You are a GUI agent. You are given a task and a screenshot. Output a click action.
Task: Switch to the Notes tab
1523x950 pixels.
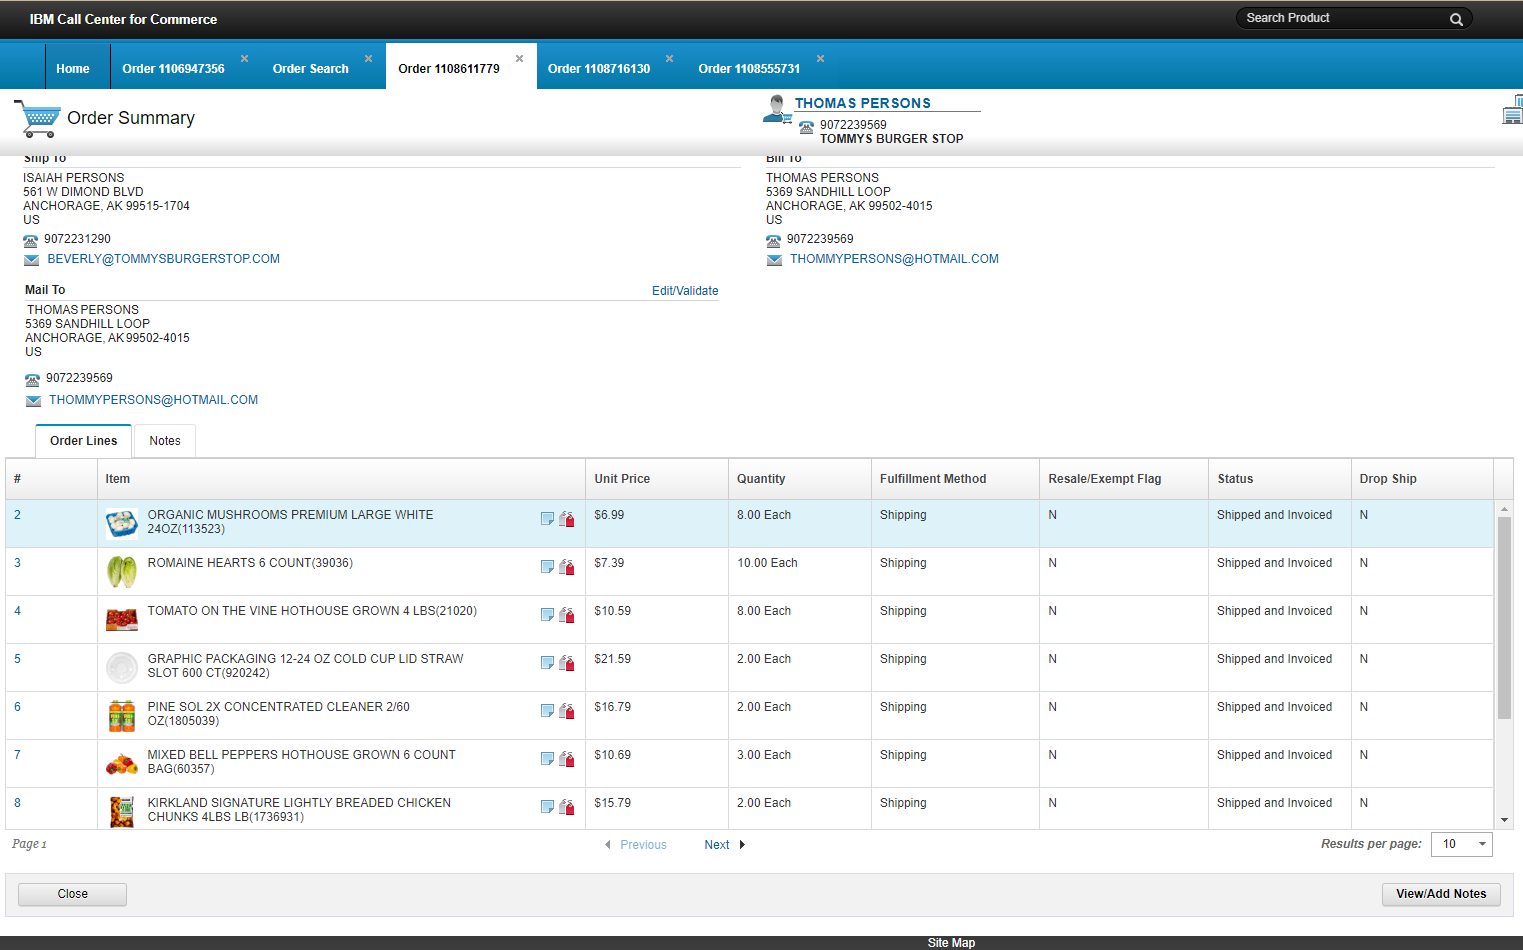coord(165,441)
